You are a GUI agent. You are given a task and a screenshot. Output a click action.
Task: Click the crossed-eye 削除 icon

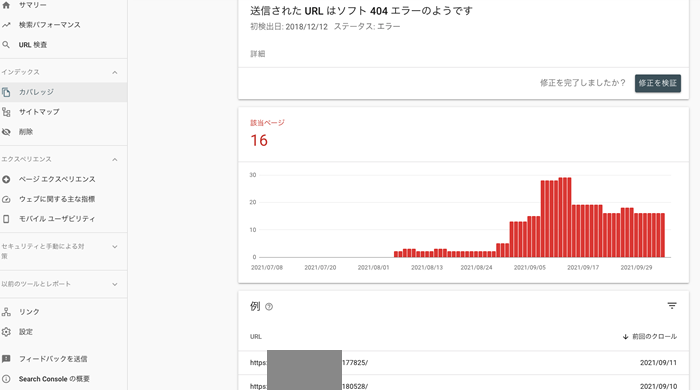6,132
